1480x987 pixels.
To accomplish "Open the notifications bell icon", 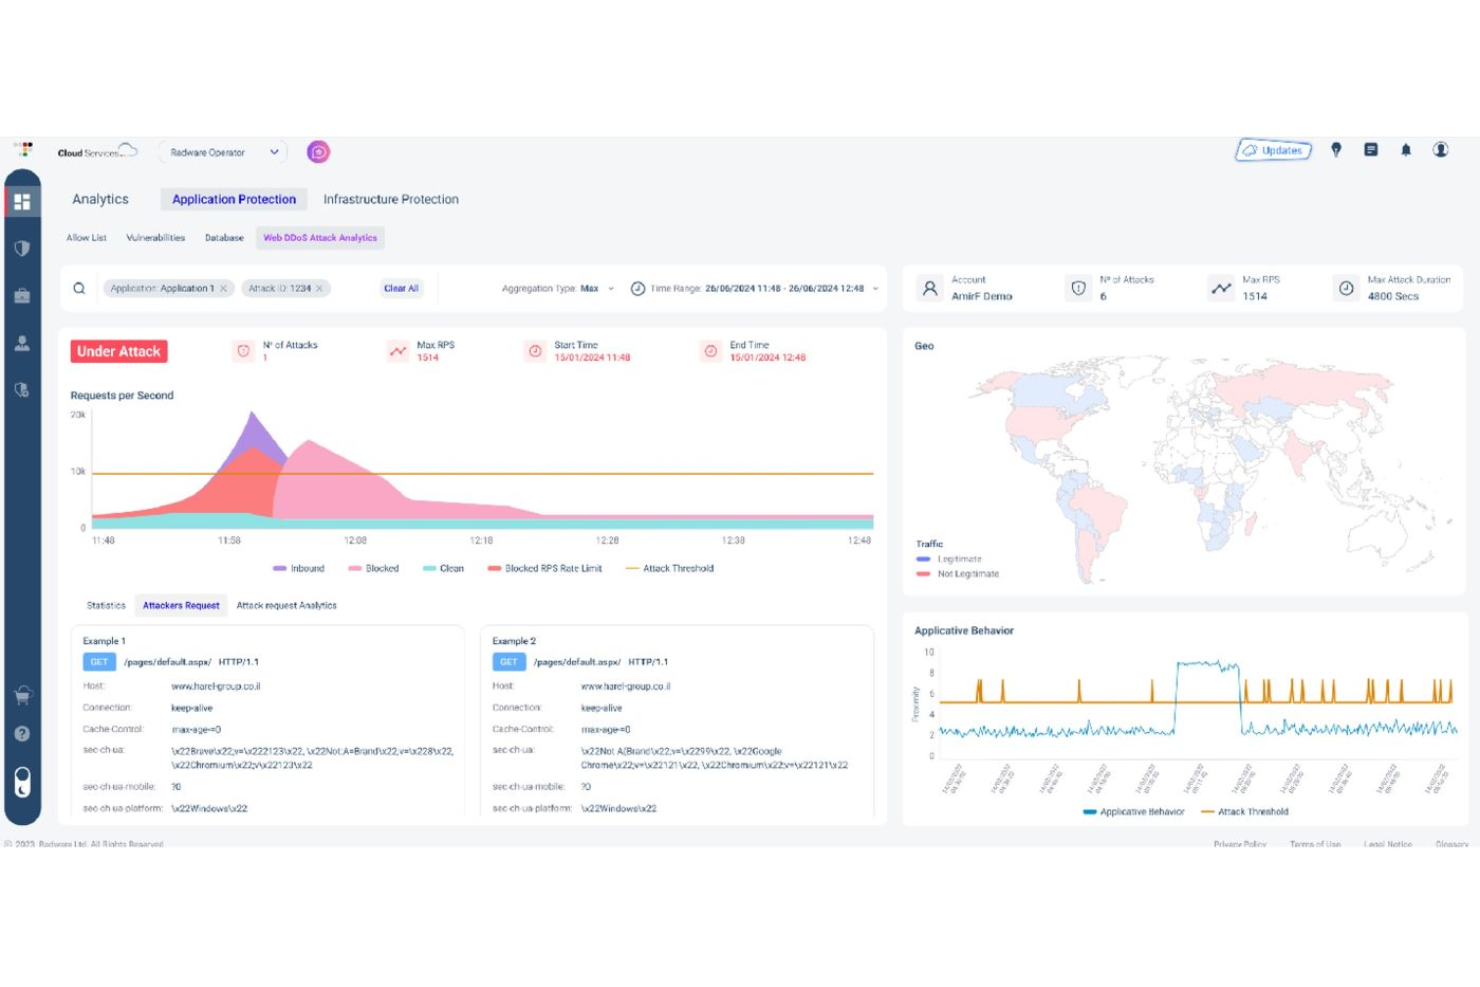I will pyautogui.click(x=1405, y=151).
